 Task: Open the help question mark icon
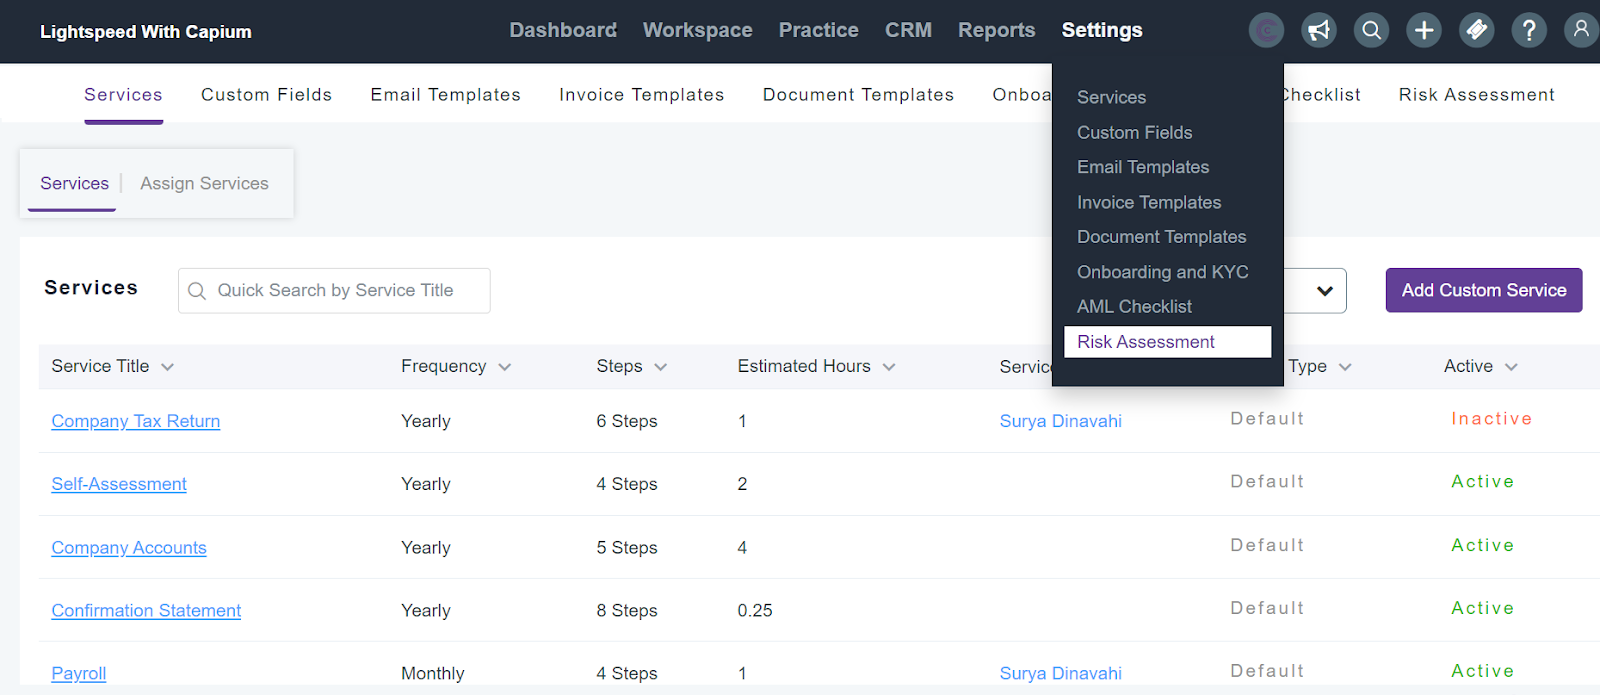1529,30
